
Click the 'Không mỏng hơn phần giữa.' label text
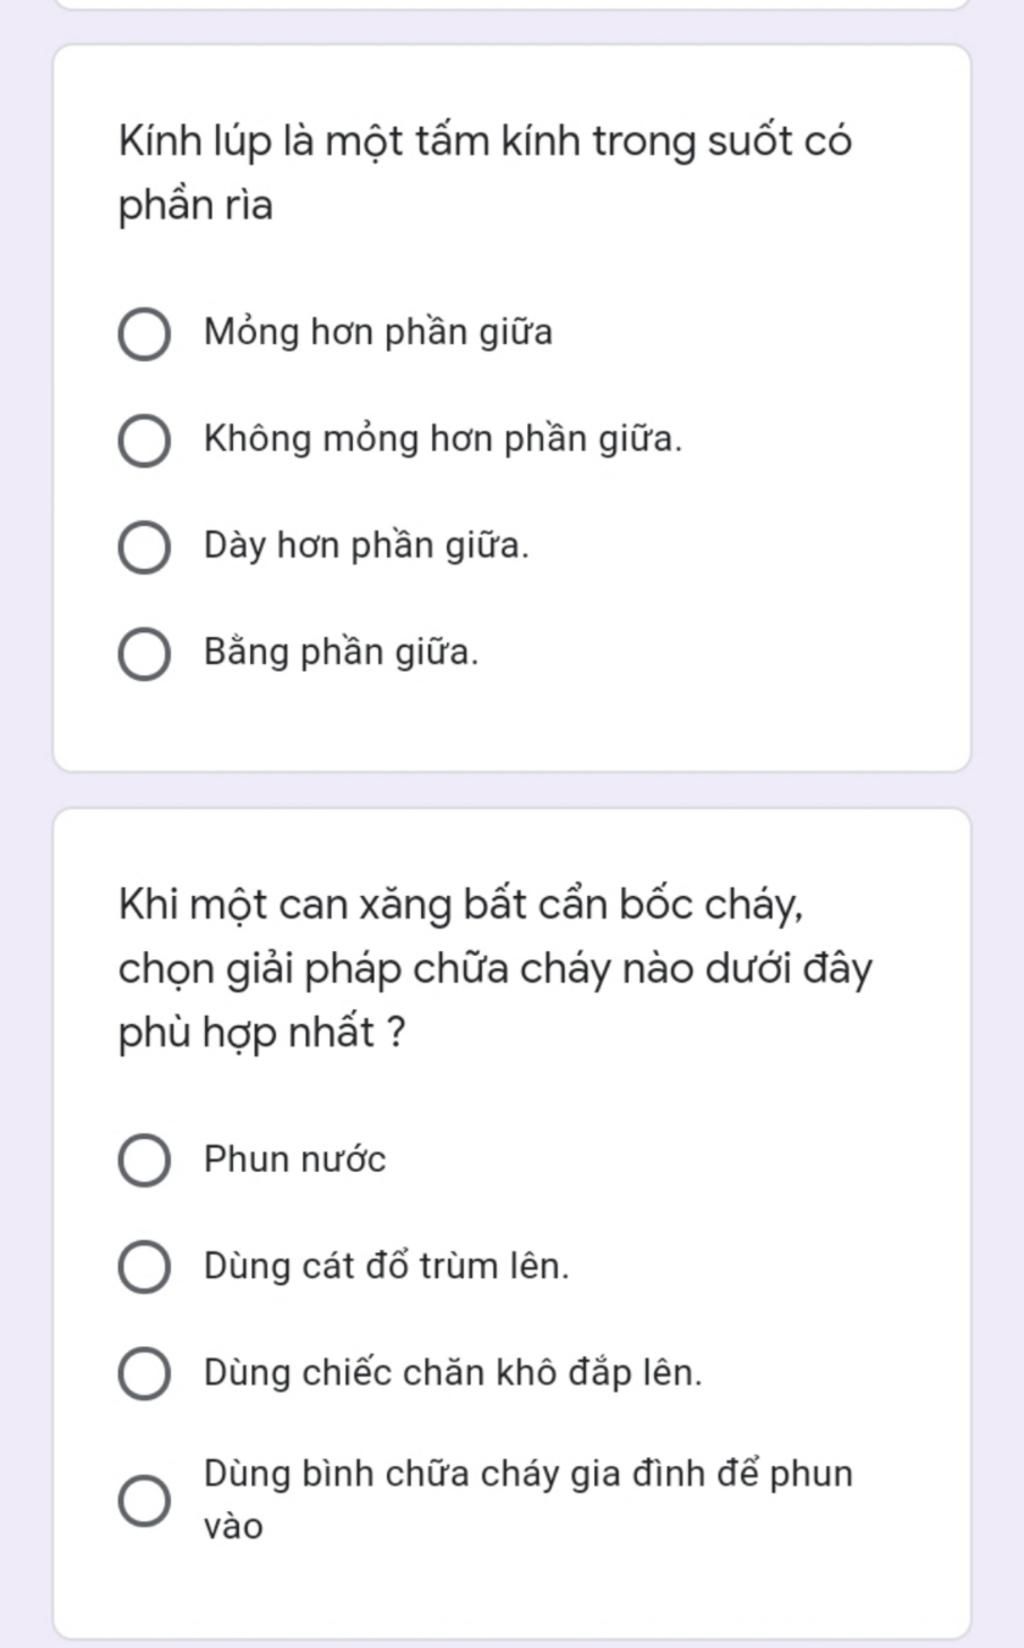click(443, 438)
